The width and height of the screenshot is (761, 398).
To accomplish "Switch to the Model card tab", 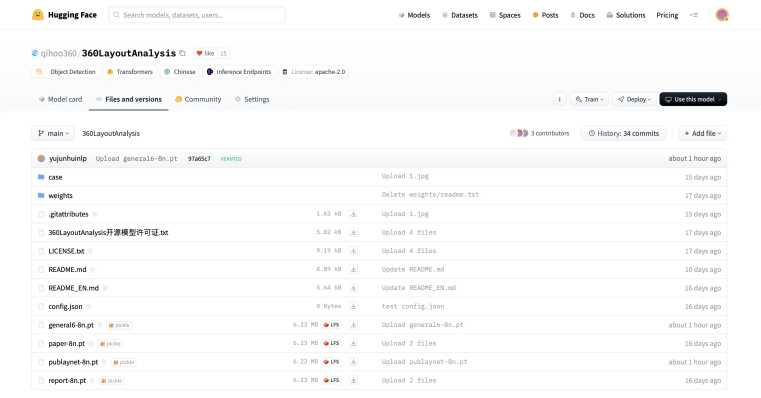I will point(60,99).
